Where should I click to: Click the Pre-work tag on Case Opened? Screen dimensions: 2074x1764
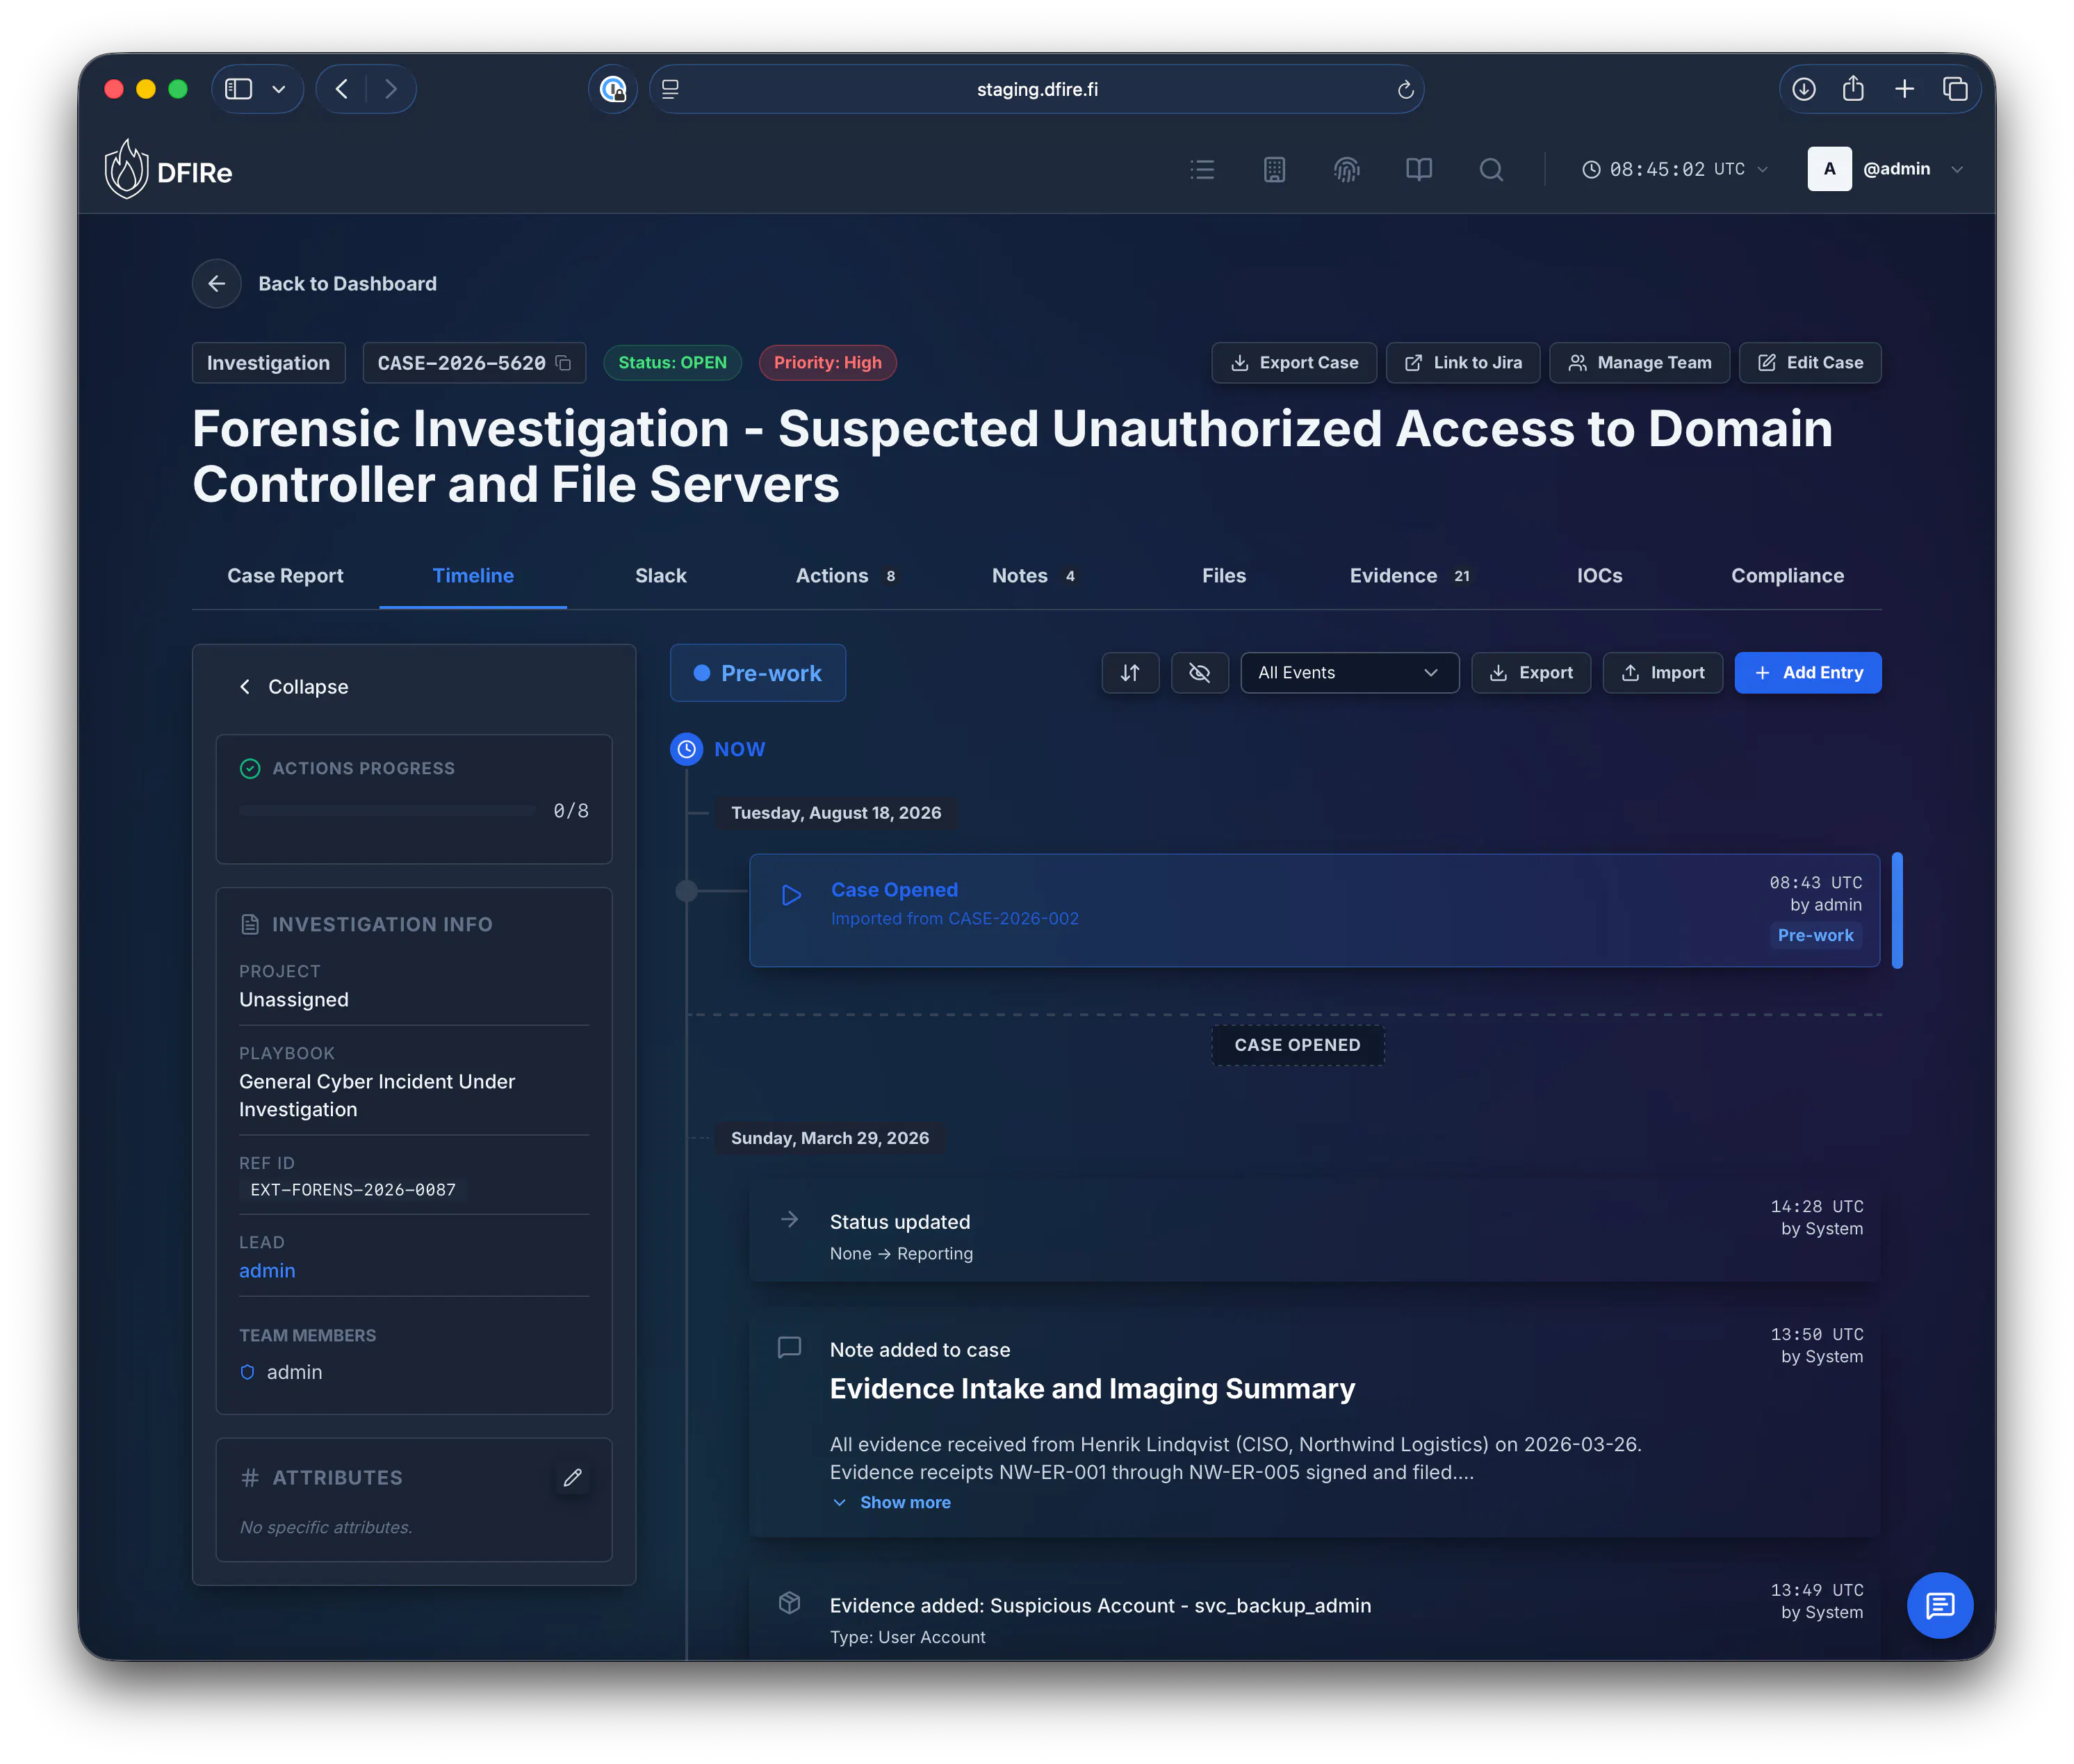1815,936
